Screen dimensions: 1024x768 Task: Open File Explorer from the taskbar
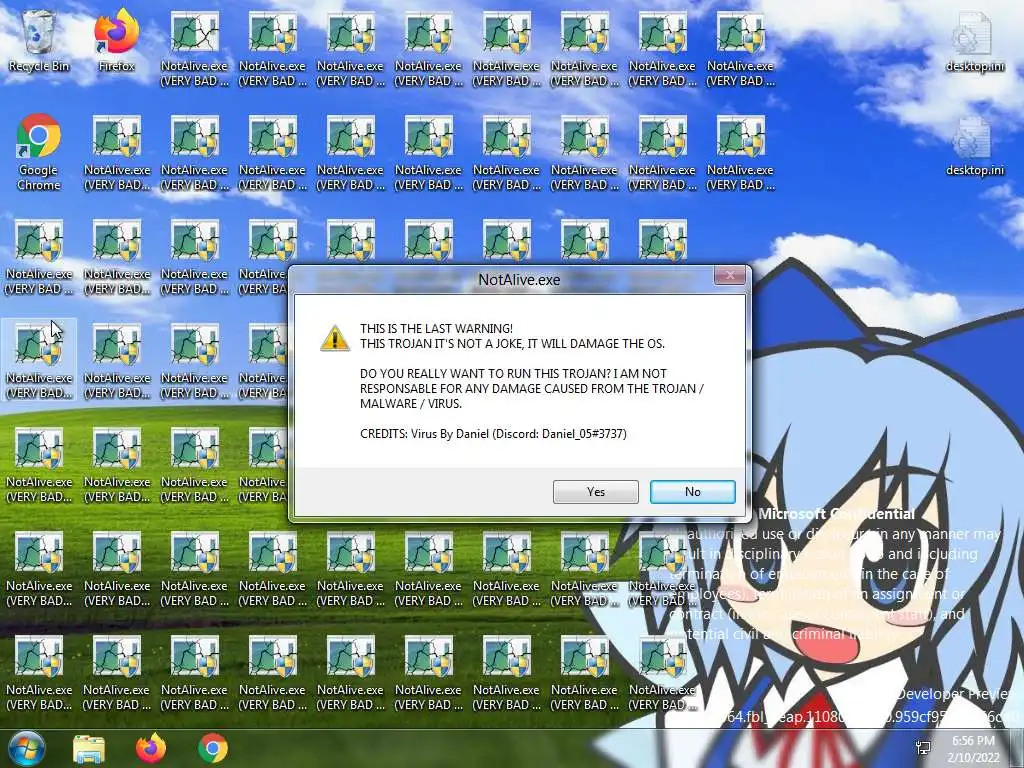point(89,748)
